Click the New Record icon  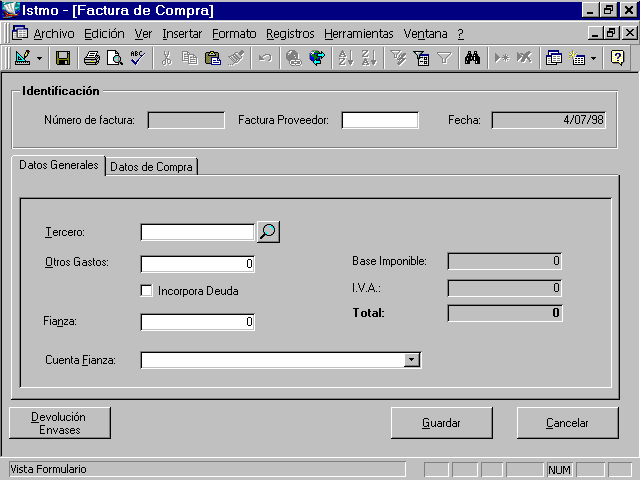pos(502,58)
